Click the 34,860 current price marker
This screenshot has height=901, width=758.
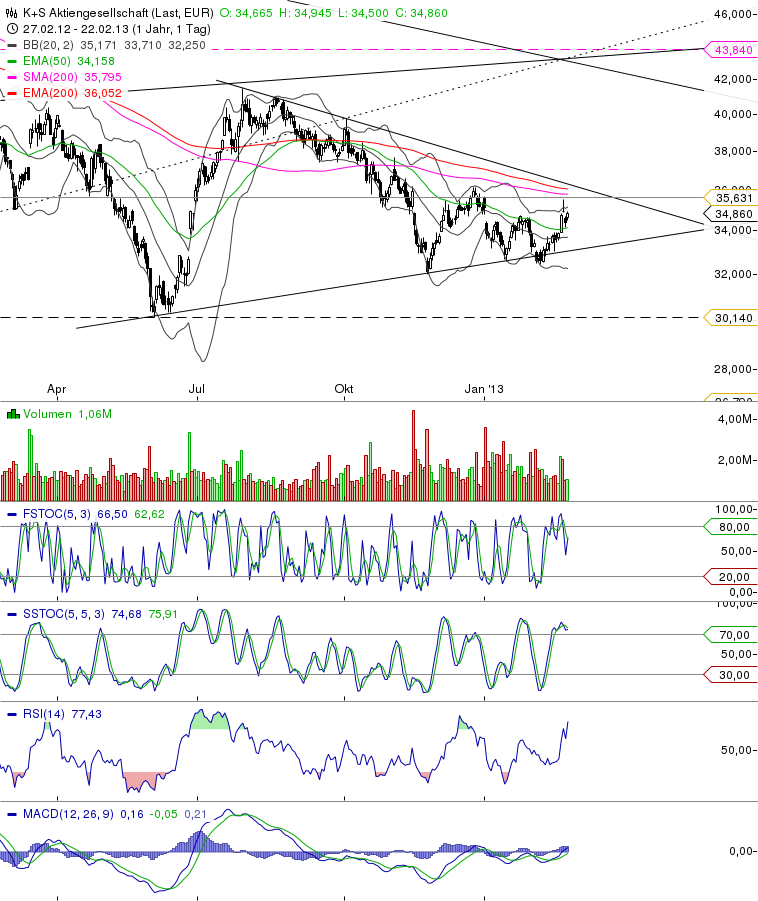click(x=730, y=214)
